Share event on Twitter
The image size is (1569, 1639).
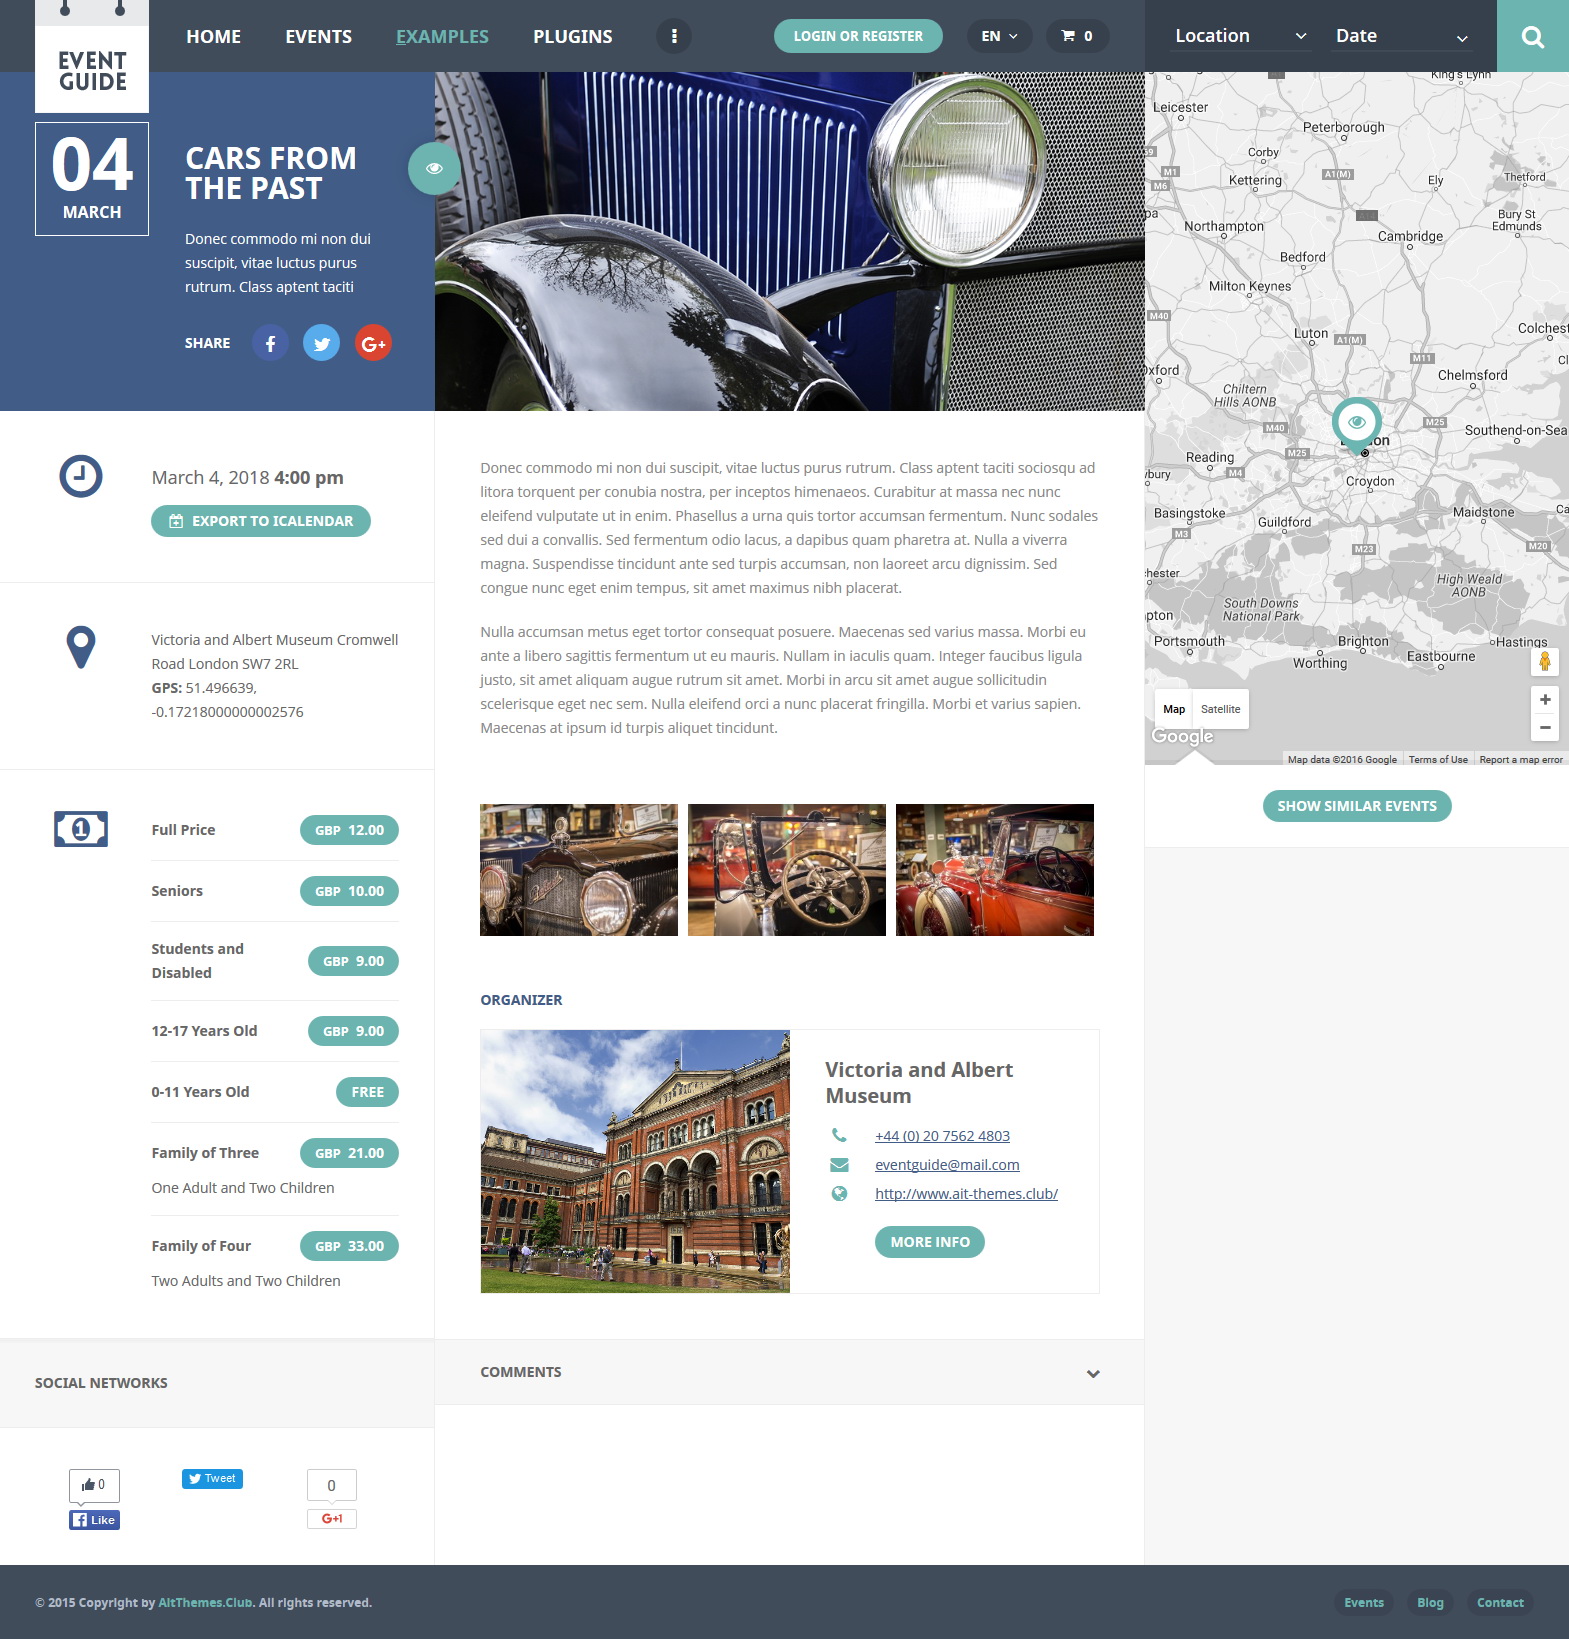(x=321, y=343)
